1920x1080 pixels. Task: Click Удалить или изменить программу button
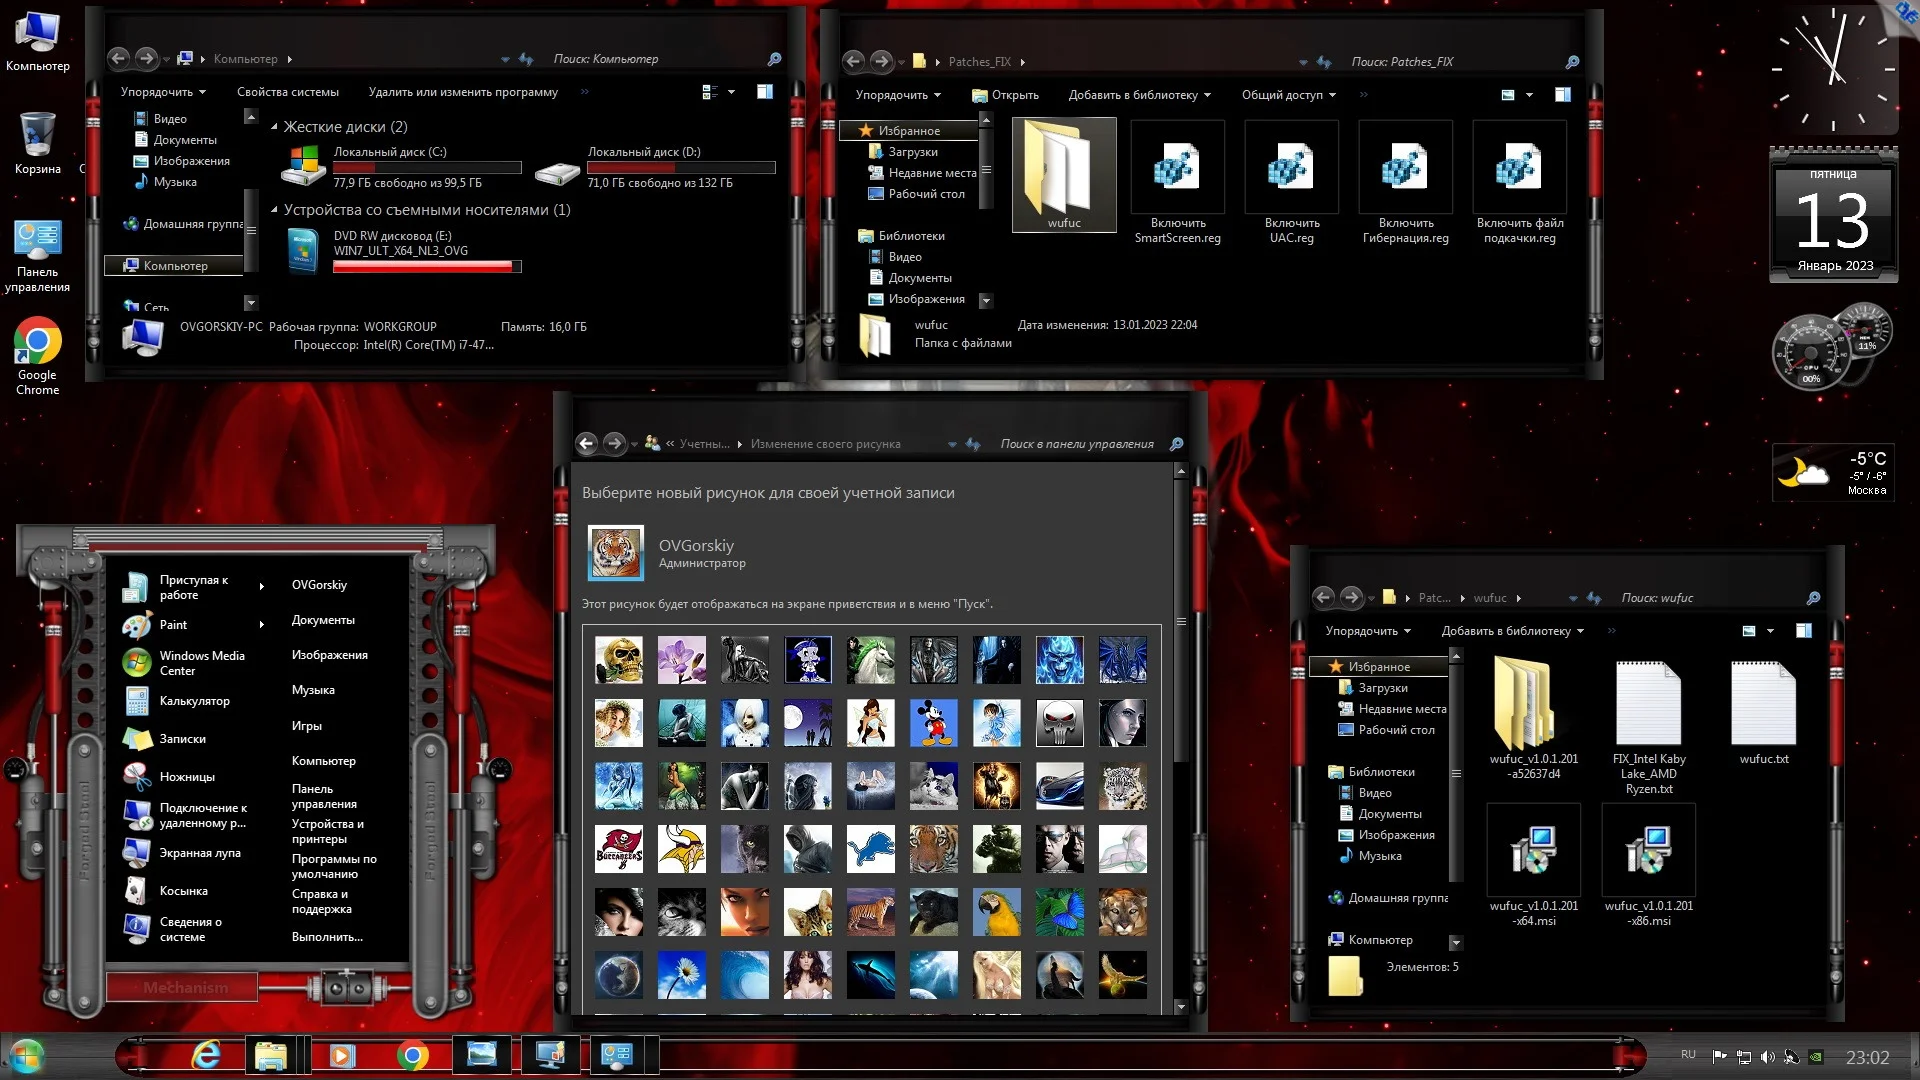(x=463, y=92)
